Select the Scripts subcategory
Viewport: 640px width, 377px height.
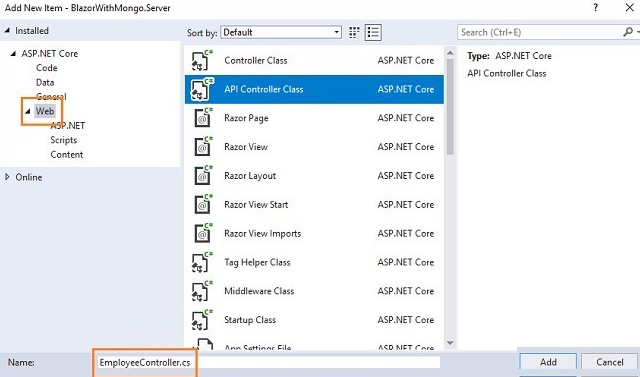pyautogui.click(x=64, y=140)
